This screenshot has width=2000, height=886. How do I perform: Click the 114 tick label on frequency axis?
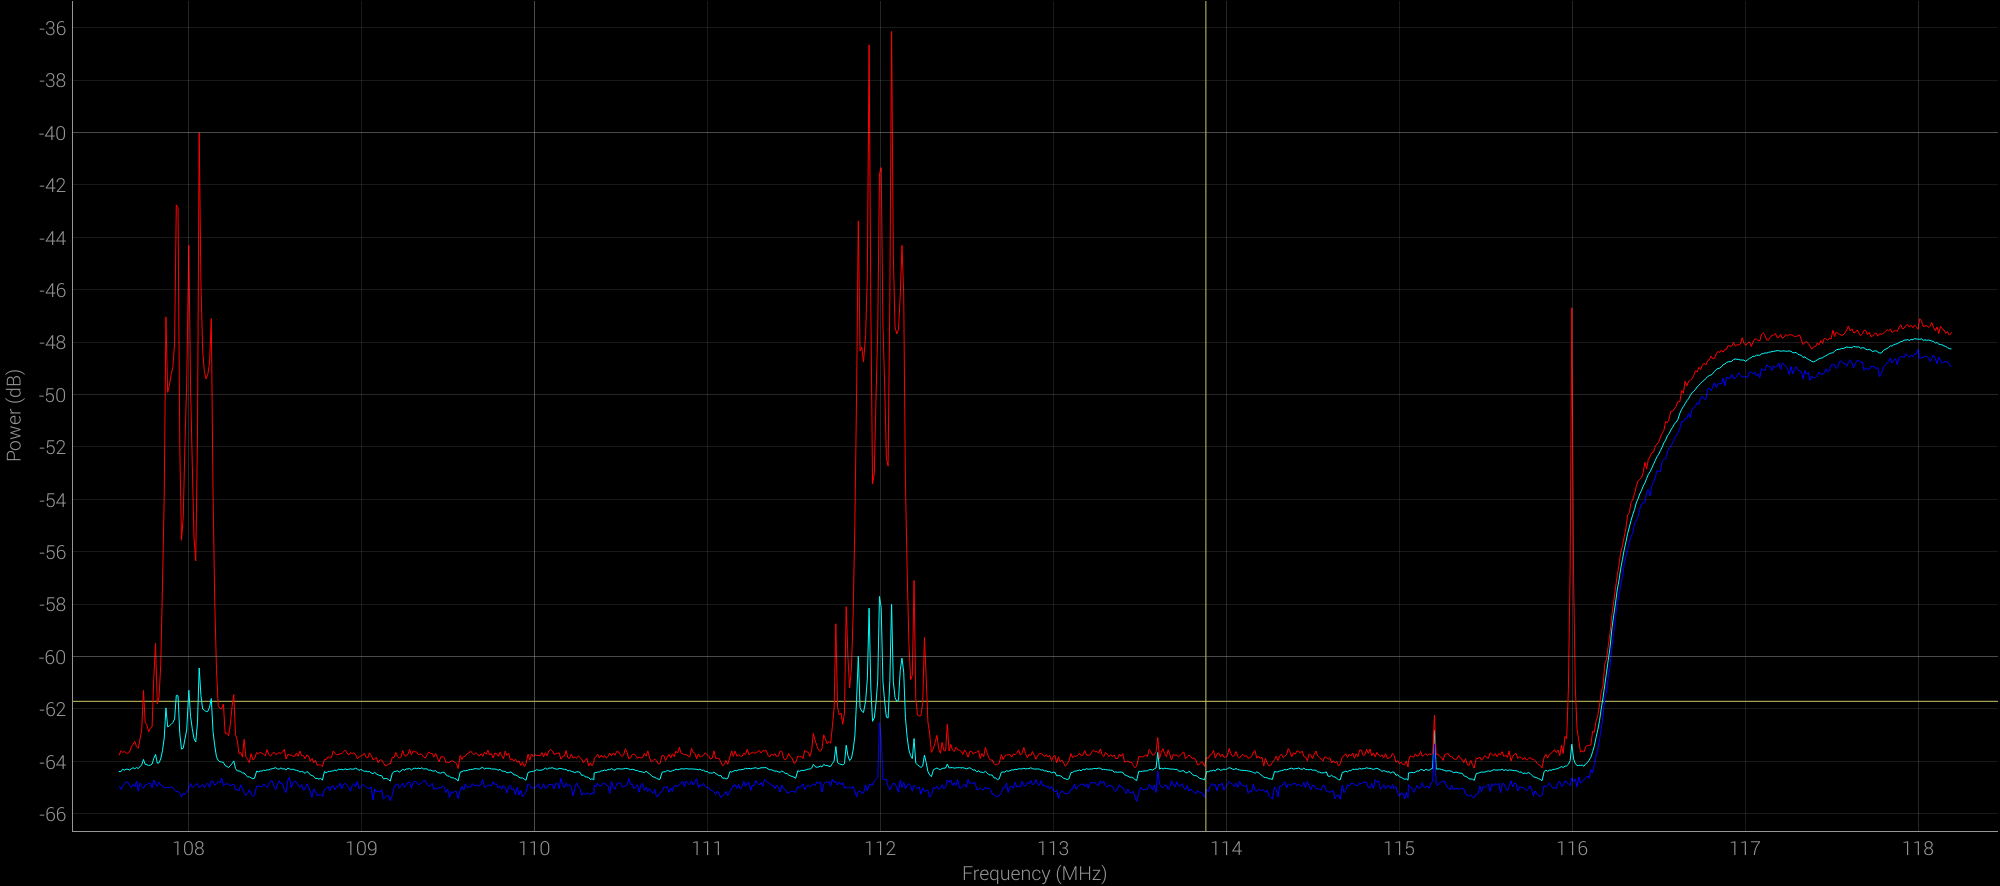1226,849
